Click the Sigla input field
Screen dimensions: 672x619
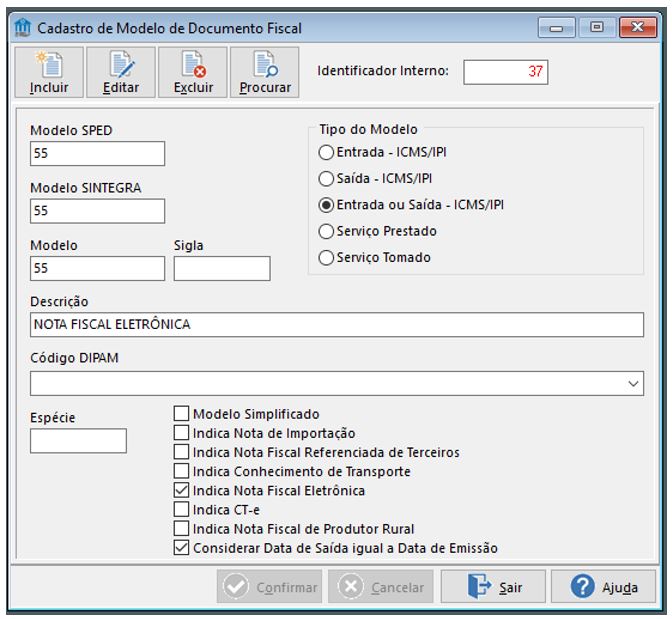click(222, 268)
